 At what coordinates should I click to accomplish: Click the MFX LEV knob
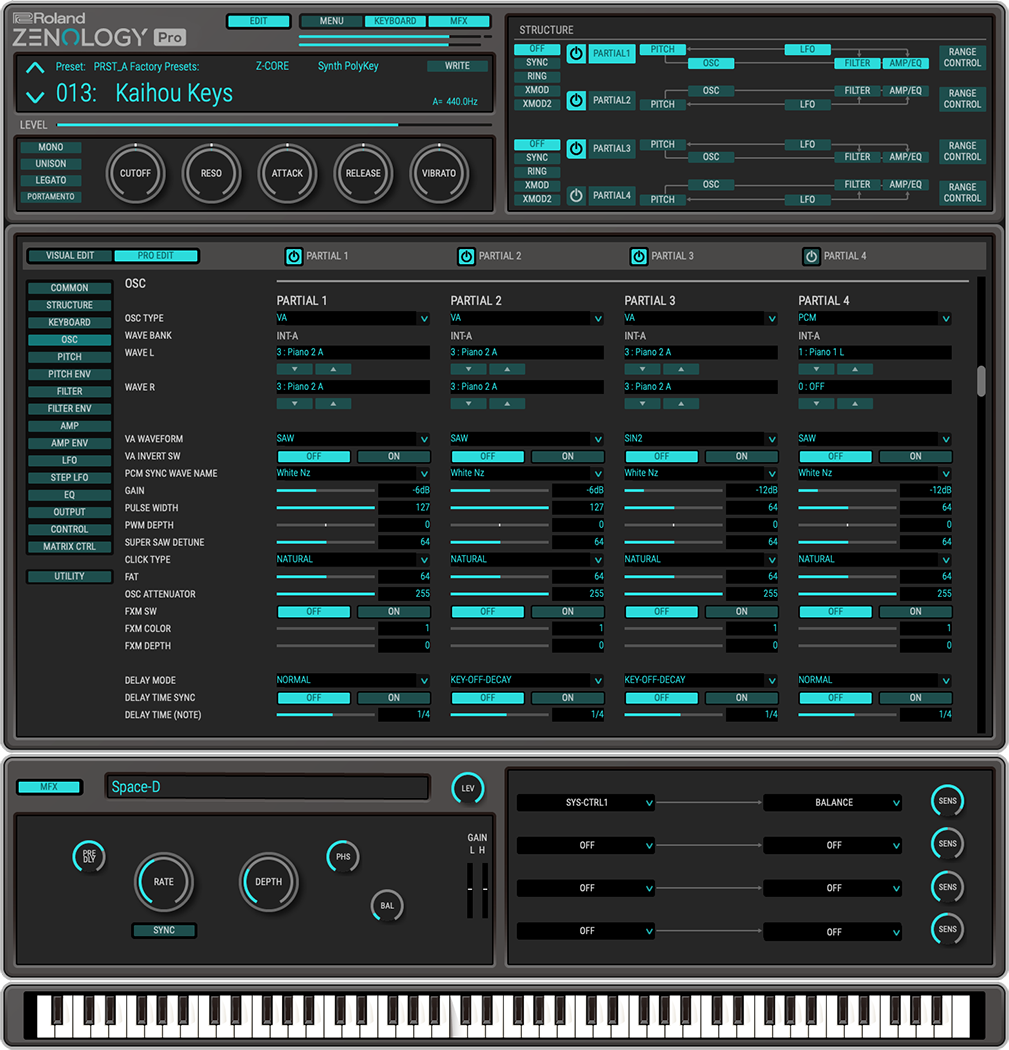468,788
